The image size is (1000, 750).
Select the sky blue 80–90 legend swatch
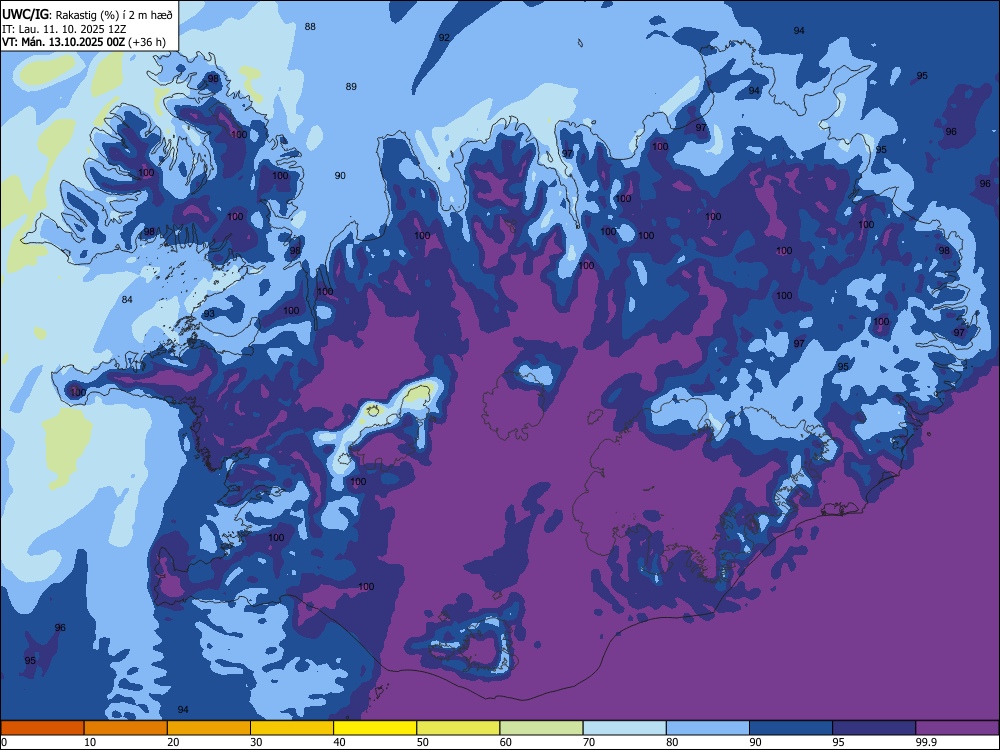point(708,728)
